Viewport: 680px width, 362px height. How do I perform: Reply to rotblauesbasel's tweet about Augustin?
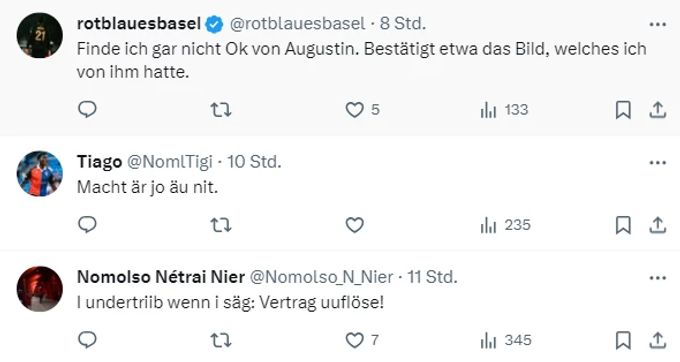87,110
